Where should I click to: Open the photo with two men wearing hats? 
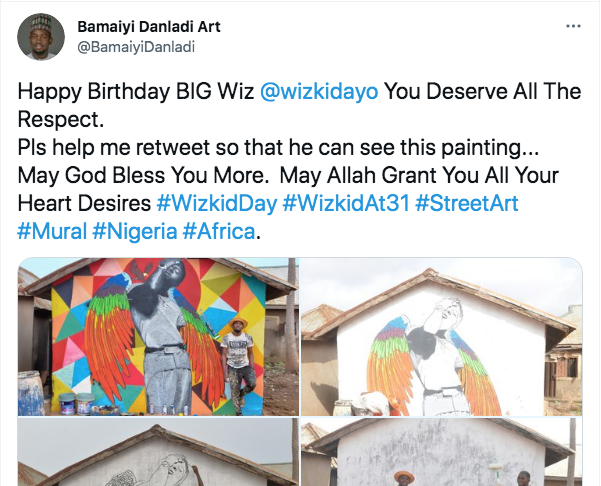pos(442,454)
